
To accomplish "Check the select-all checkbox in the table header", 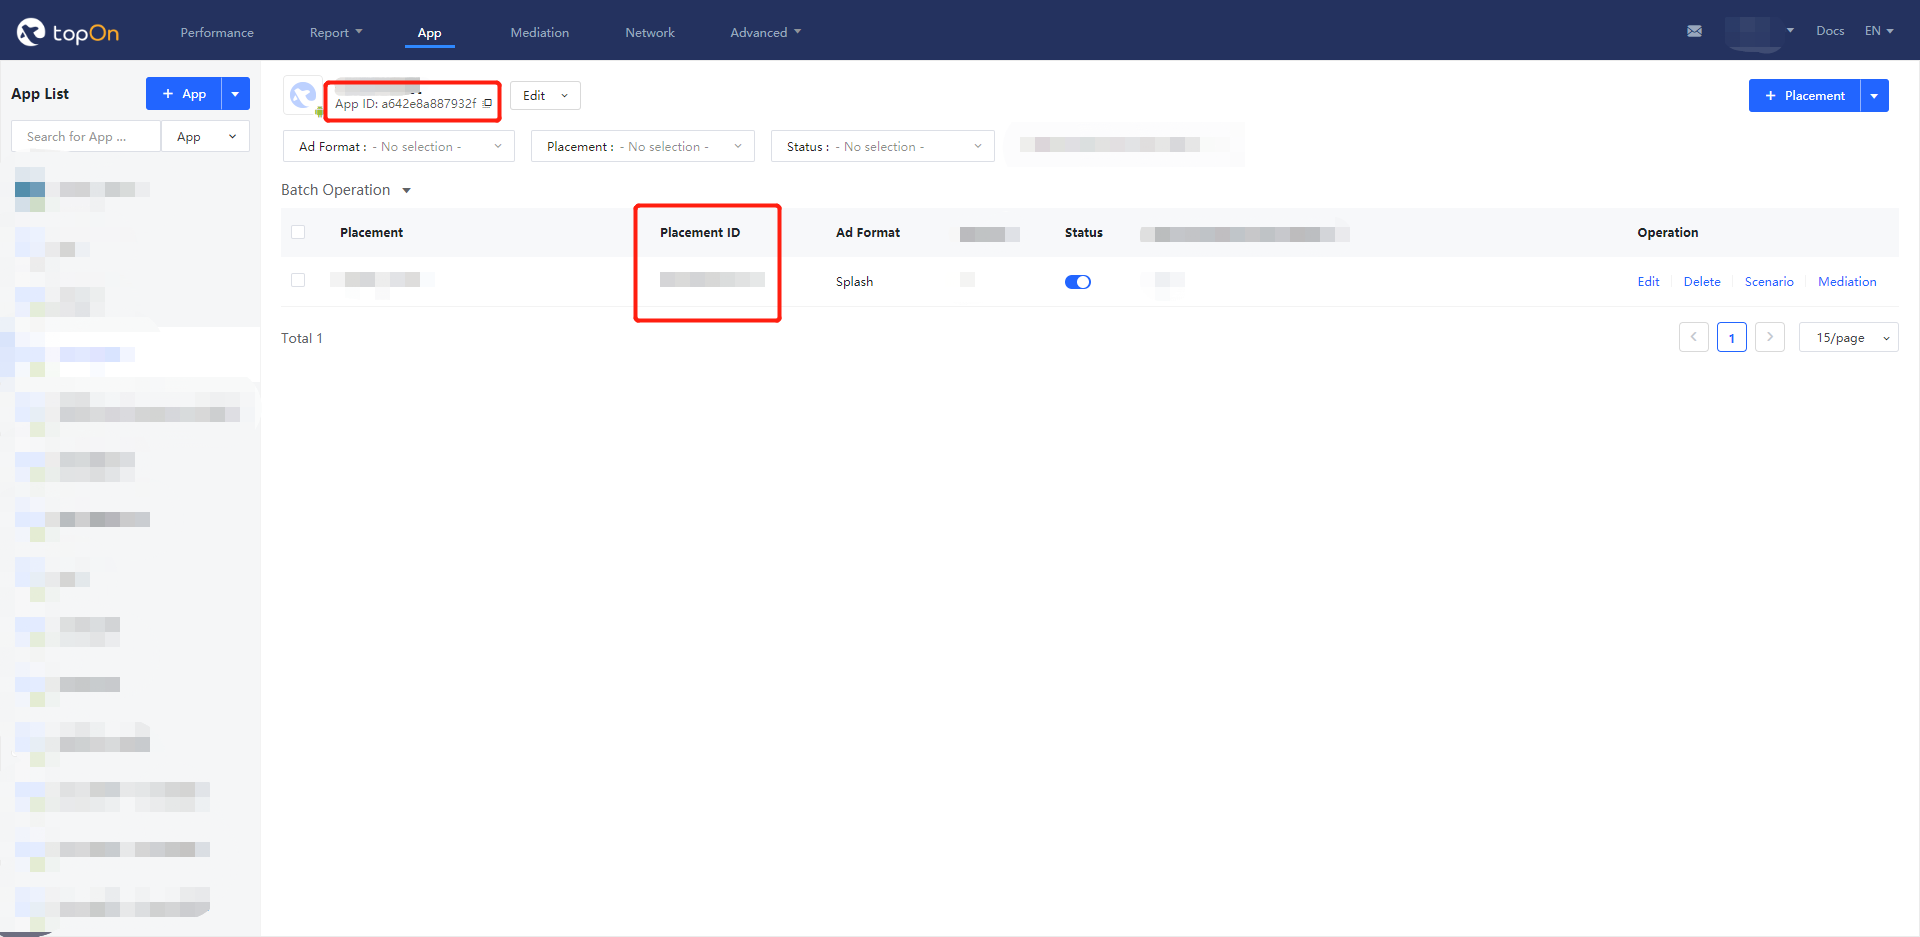I will 298,232.
